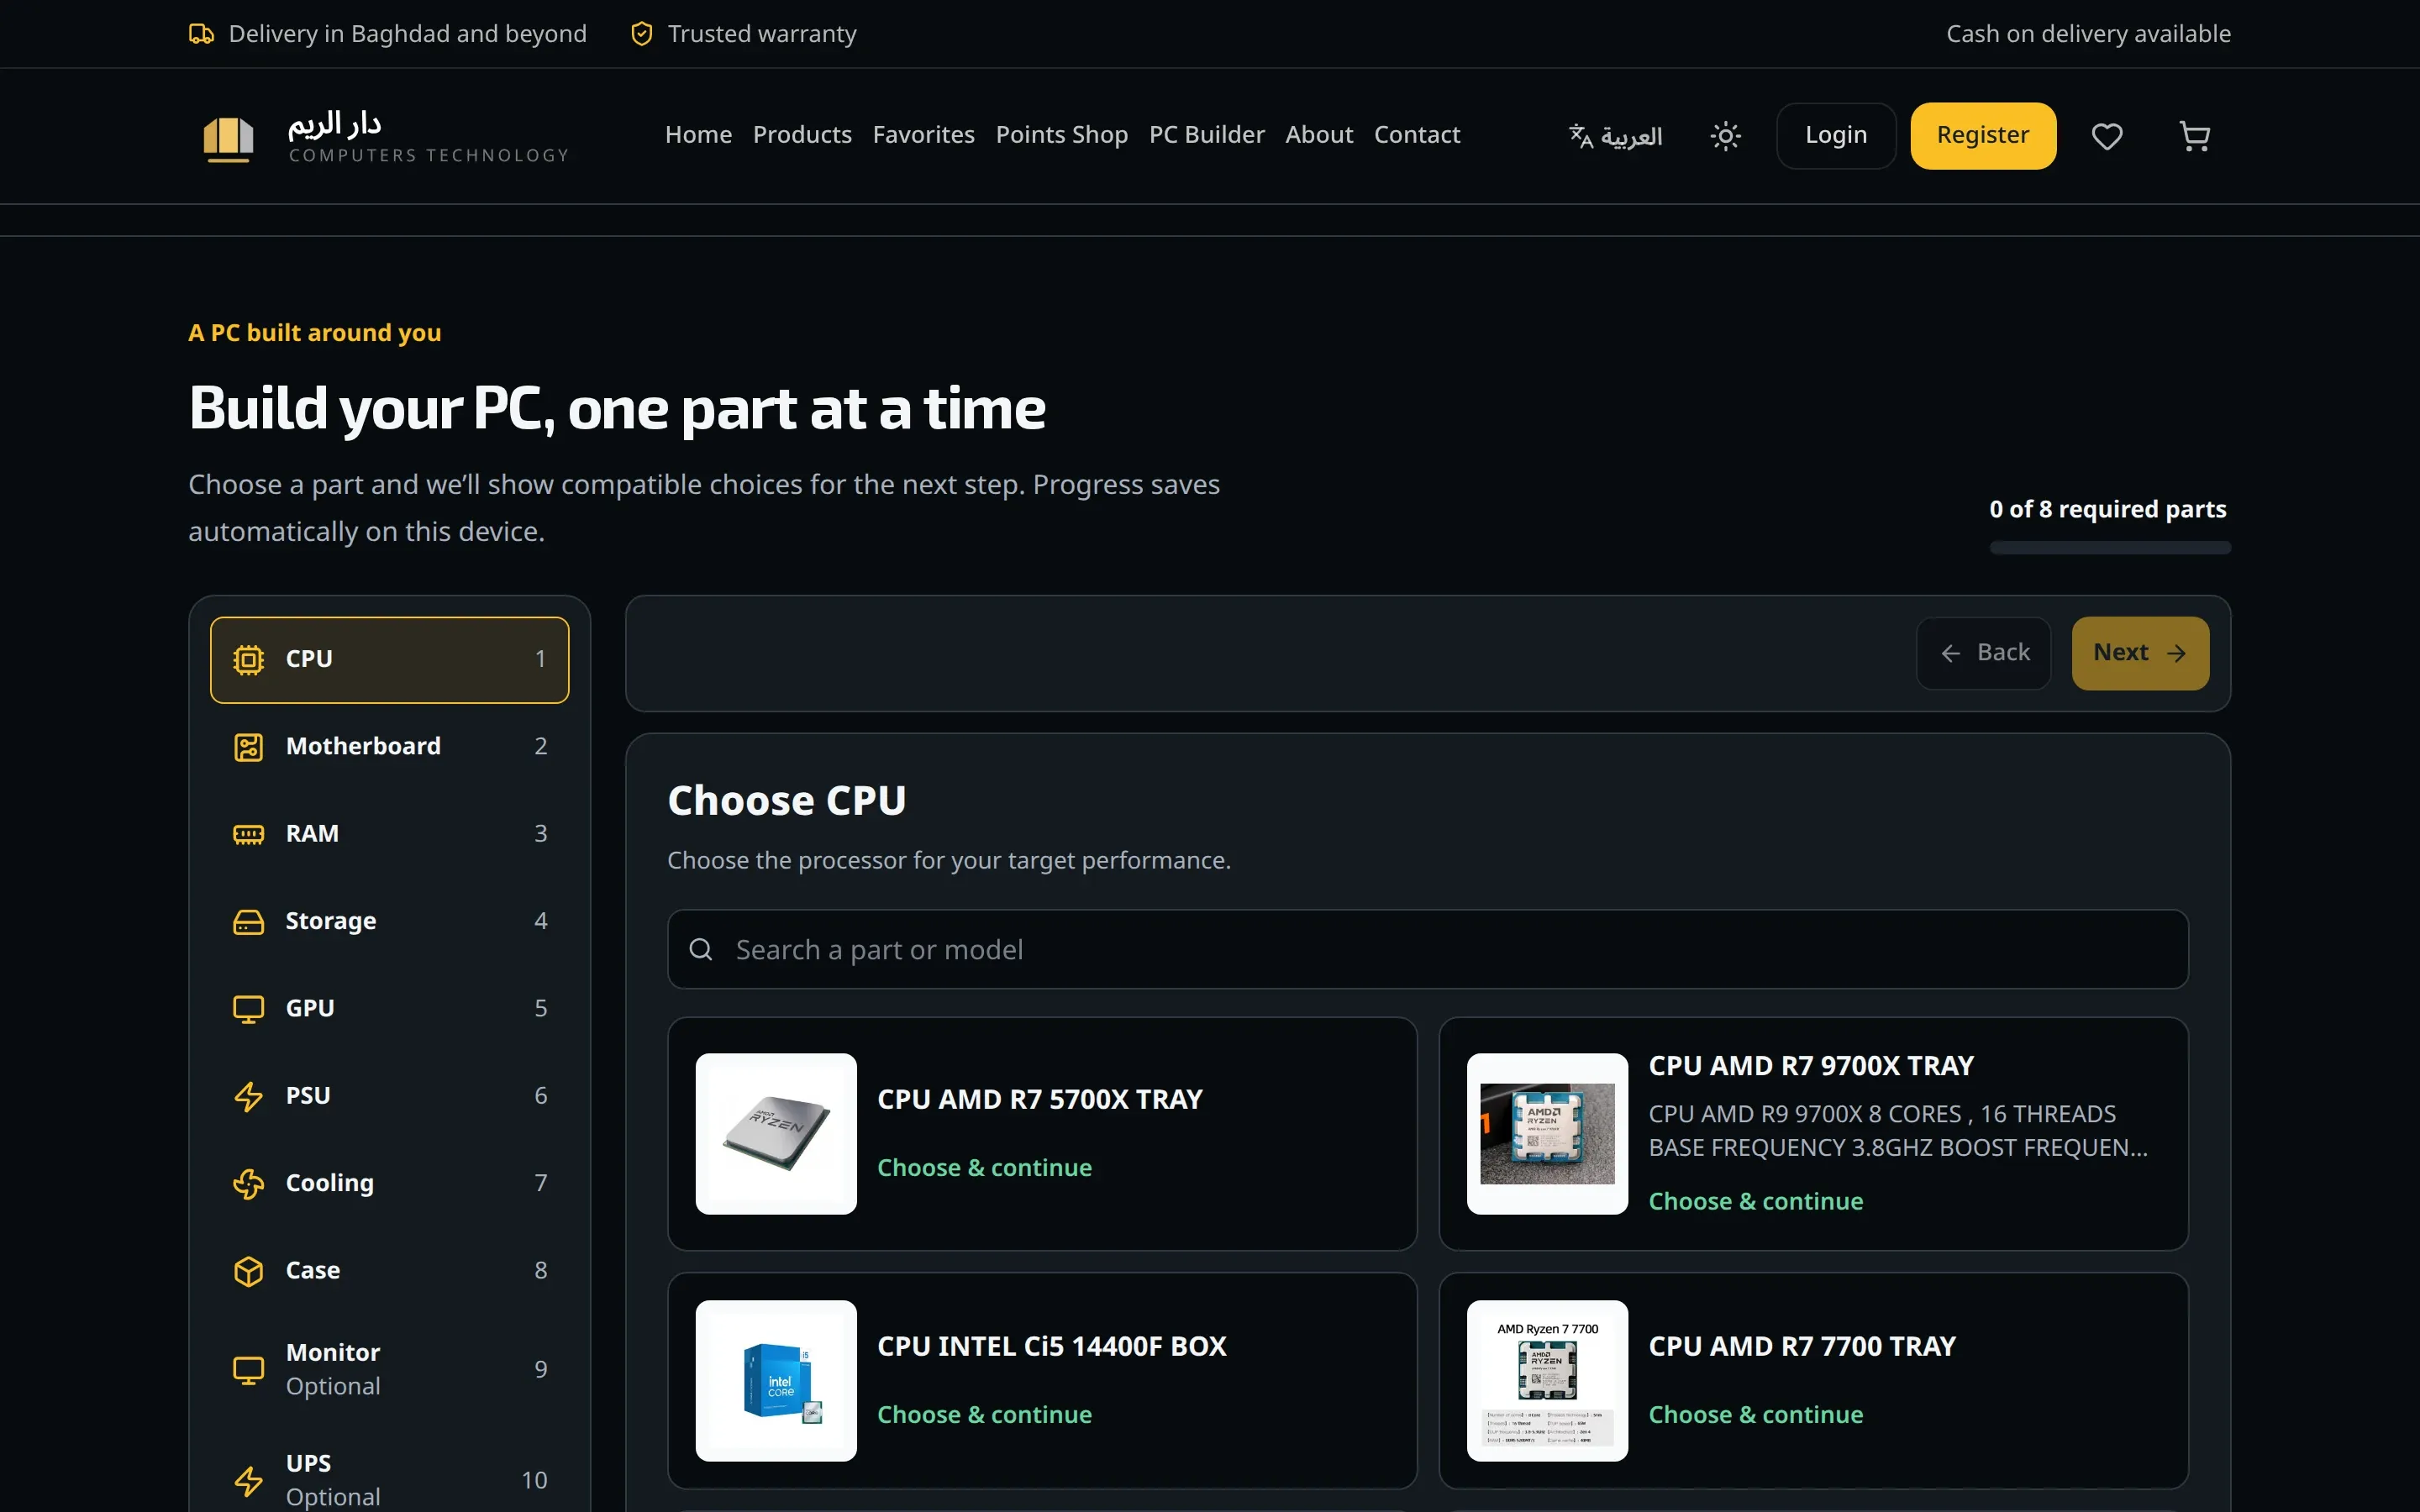Open the Points Shop menu item

(1061, 135)
